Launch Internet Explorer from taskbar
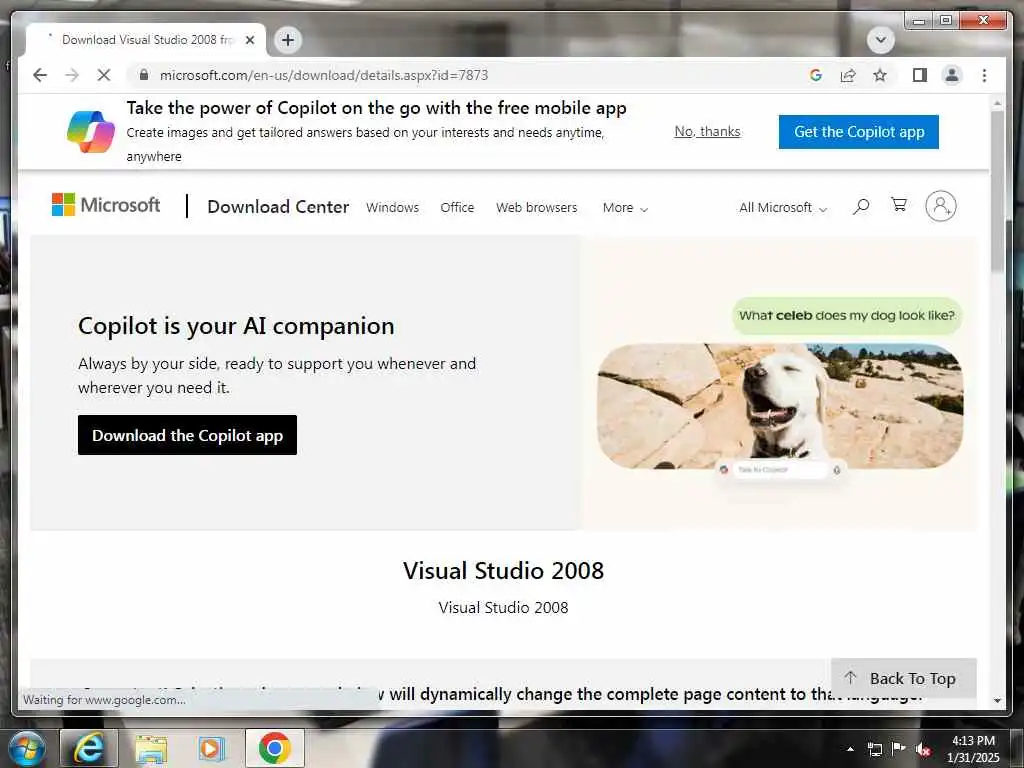 point(89,748)
